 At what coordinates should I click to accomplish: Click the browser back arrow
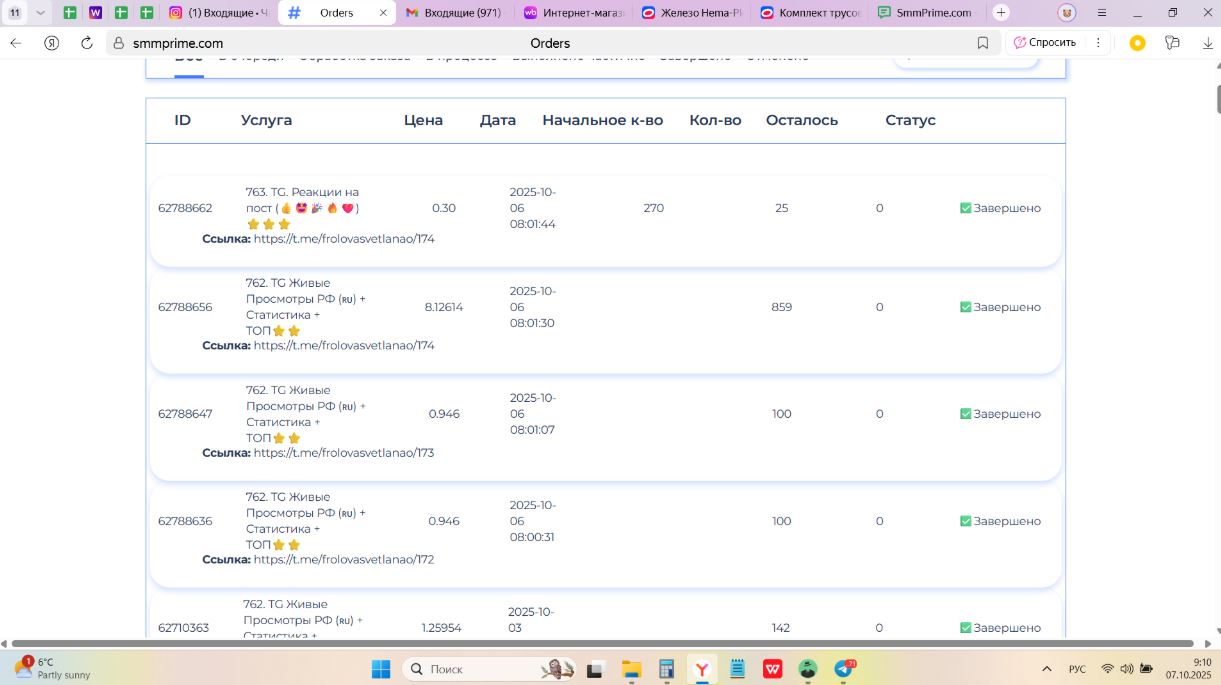(16, 43)
